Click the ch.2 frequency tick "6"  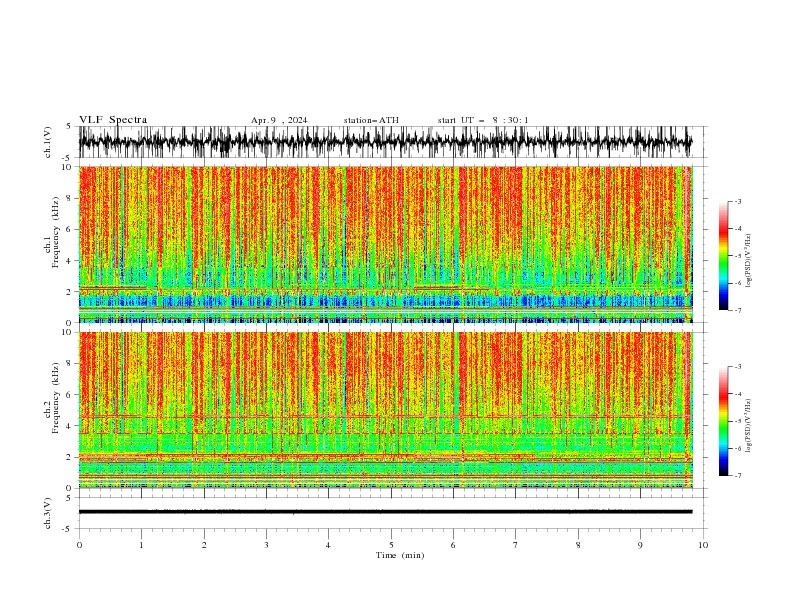tap(70, 395)
